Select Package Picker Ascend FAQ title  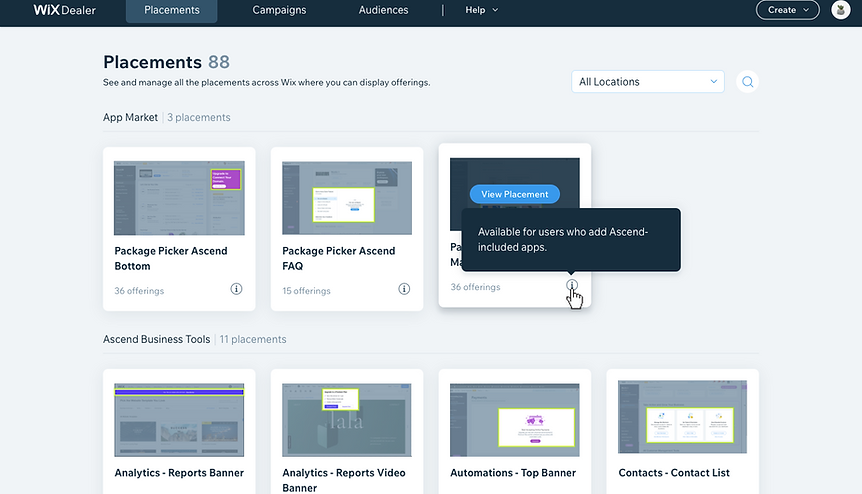(339, 258)
